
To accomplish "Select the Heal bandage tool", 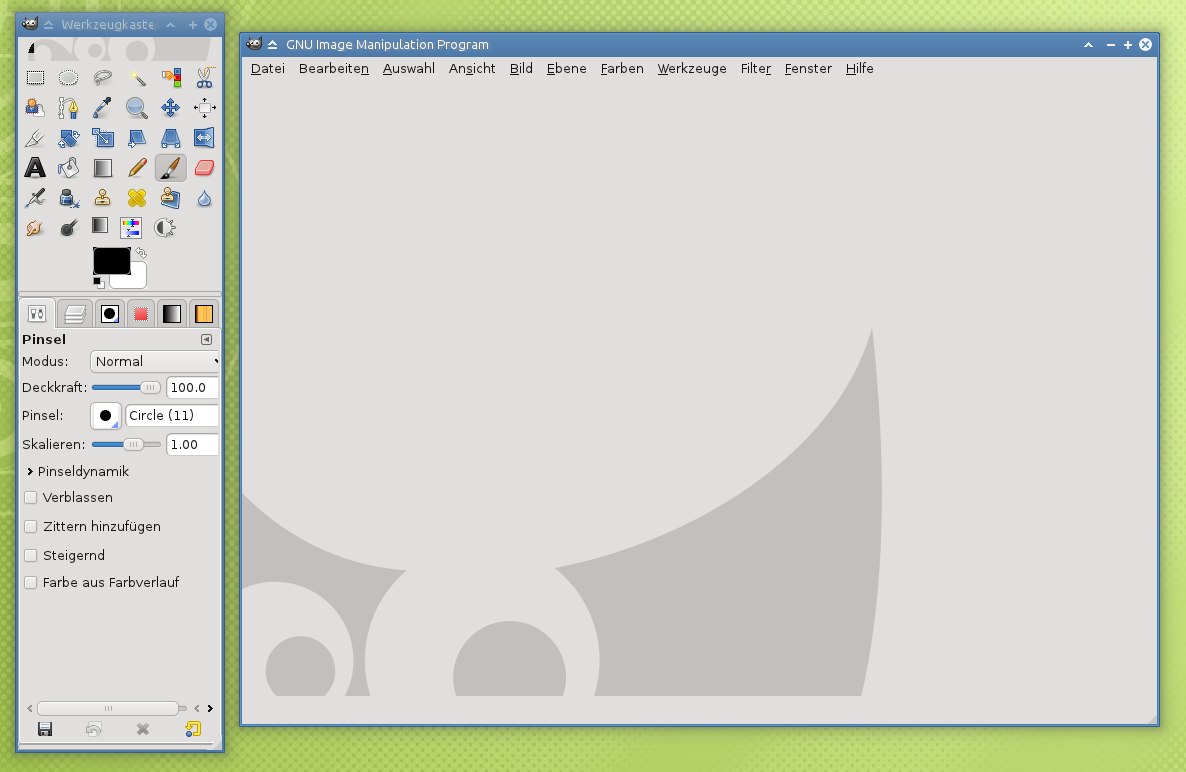I will (x=137, y=198).
